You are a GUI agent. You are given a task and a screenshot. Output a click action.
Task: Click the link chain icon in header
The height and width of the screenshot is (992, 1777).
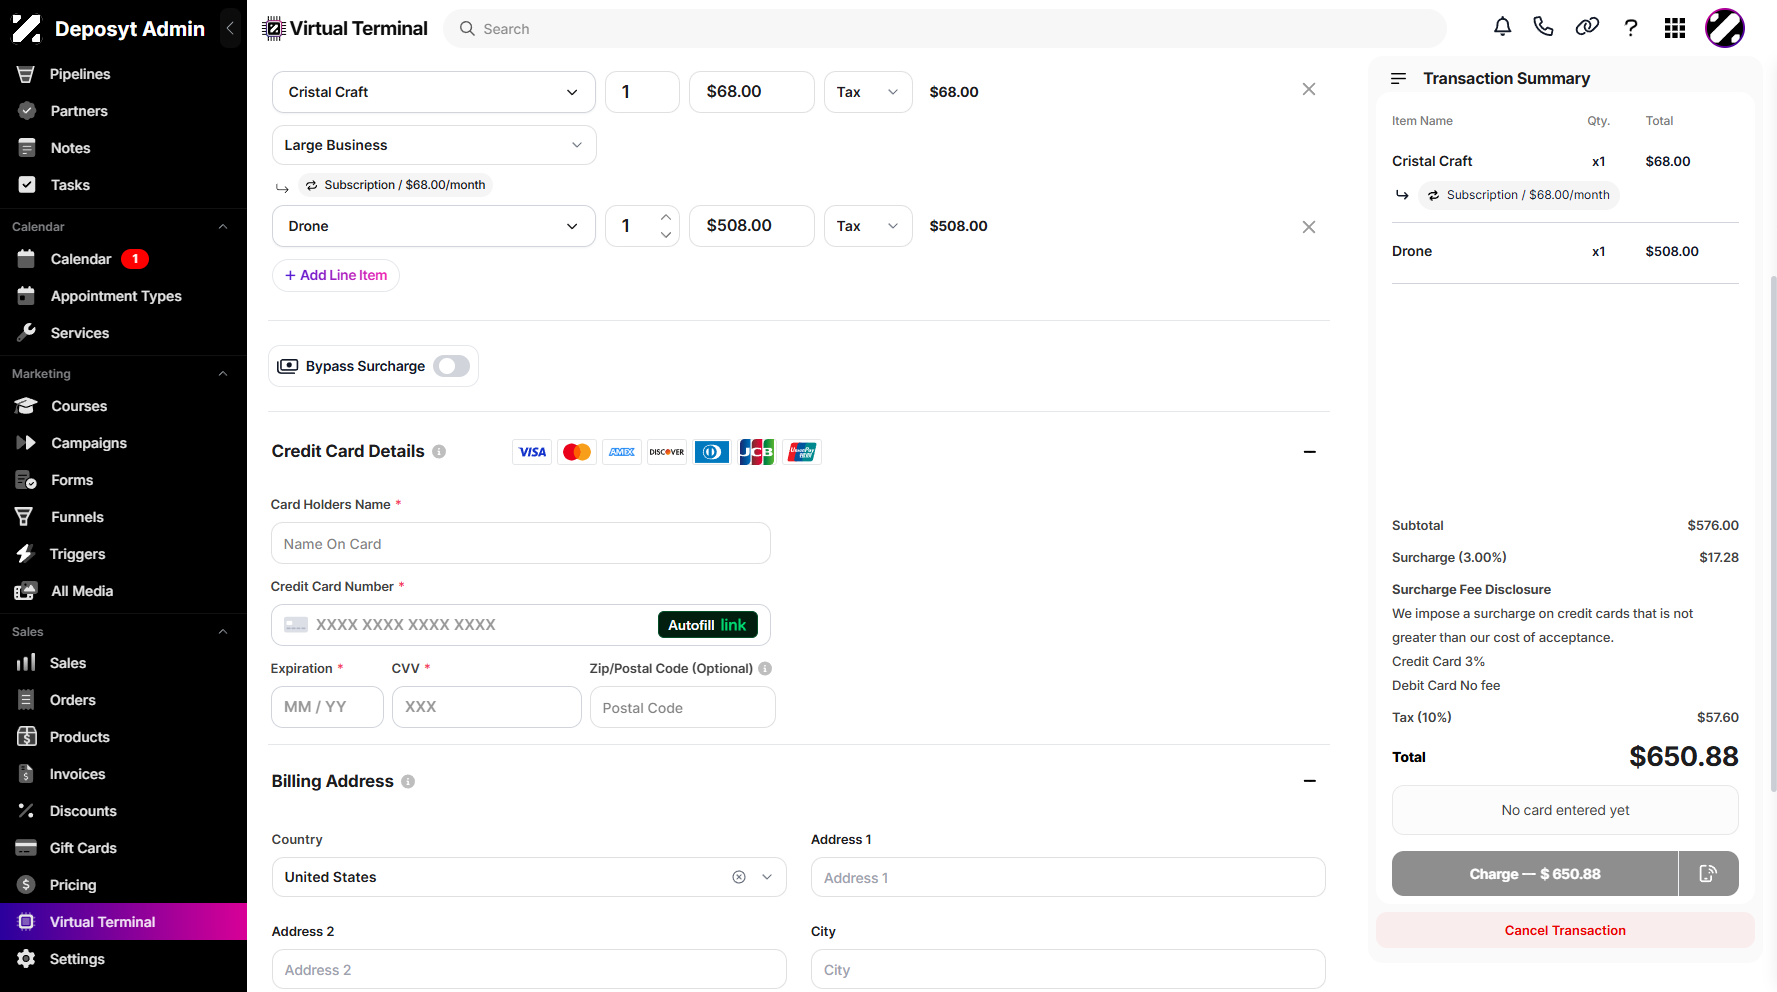pyautogui.click(x=1587, y=27)
